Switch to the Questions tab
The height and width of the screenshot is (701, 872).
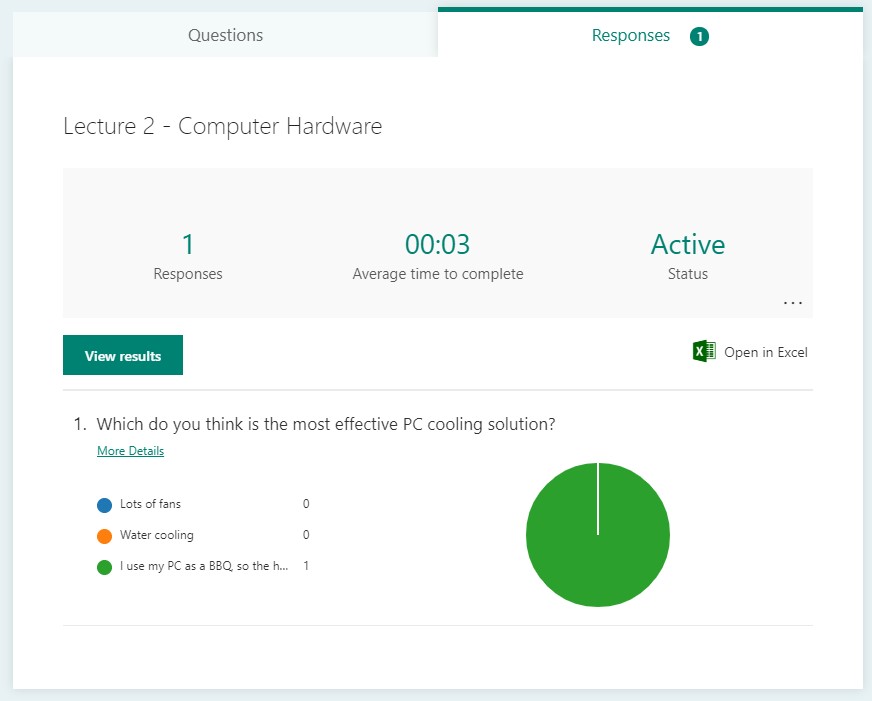pos(225,35)
